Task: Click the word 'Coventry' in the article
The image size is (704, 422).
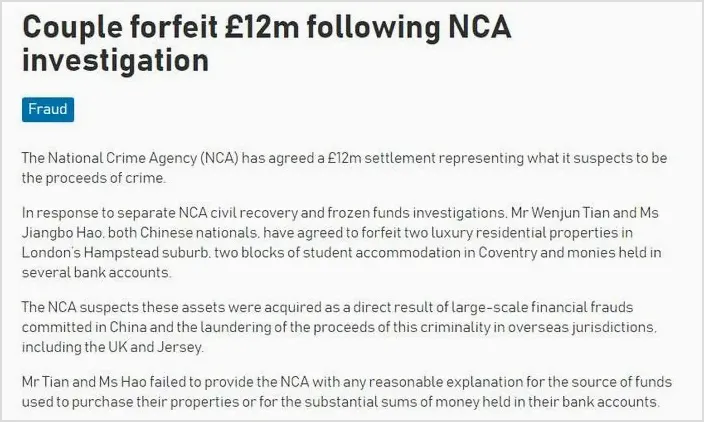Action: click(507, 252)
